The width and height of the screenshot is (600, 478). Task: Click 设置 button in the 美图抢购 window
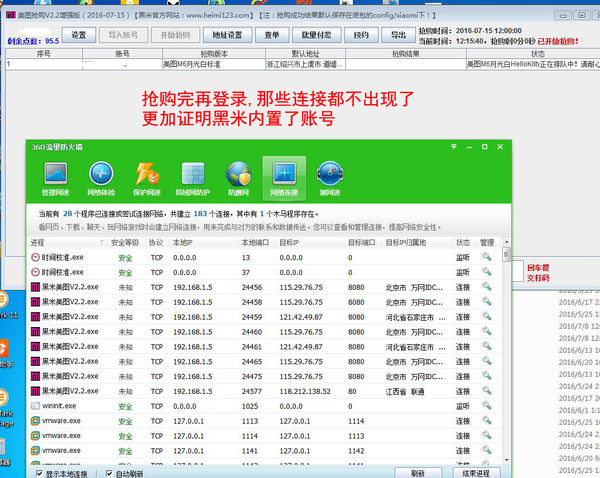point(78,35)
